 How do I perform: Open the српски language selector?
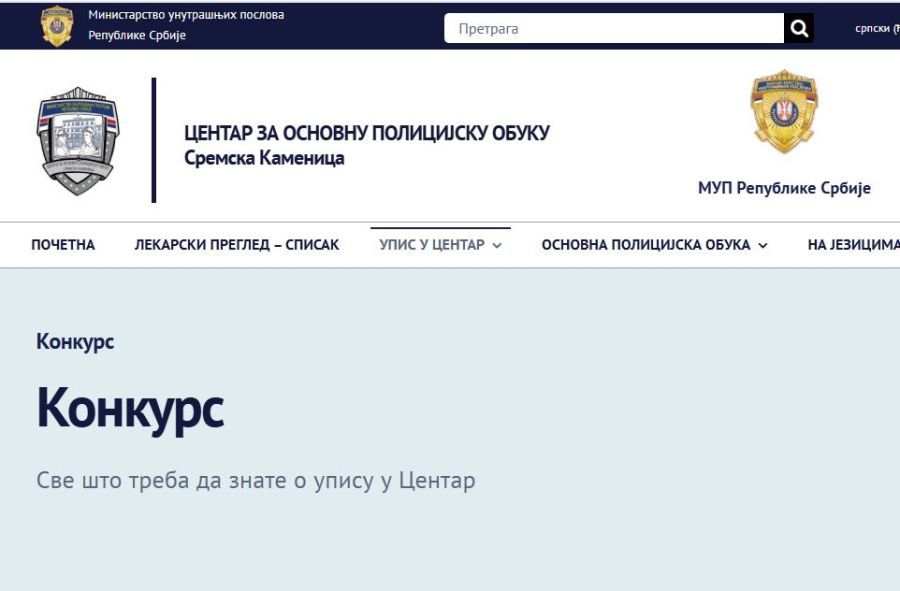[x=877, y=28]
